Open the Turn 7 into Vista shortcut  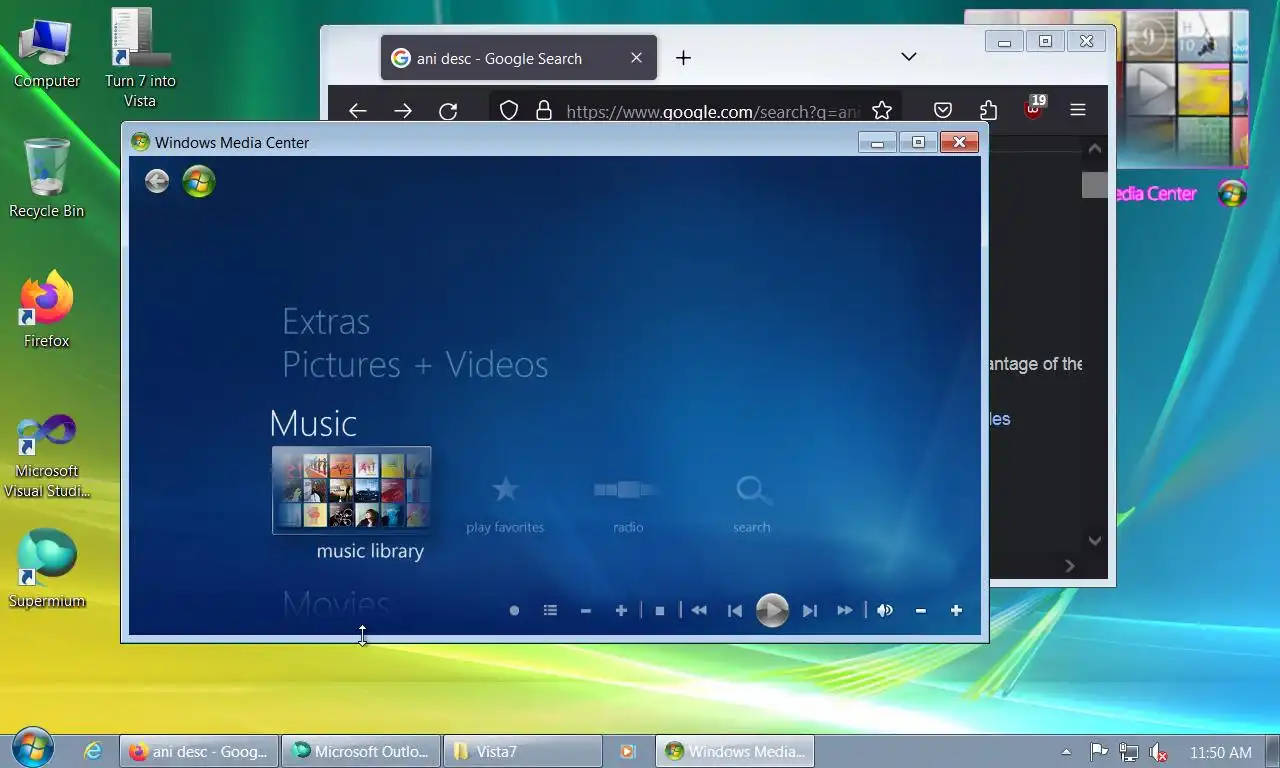[x=140, y=58]
